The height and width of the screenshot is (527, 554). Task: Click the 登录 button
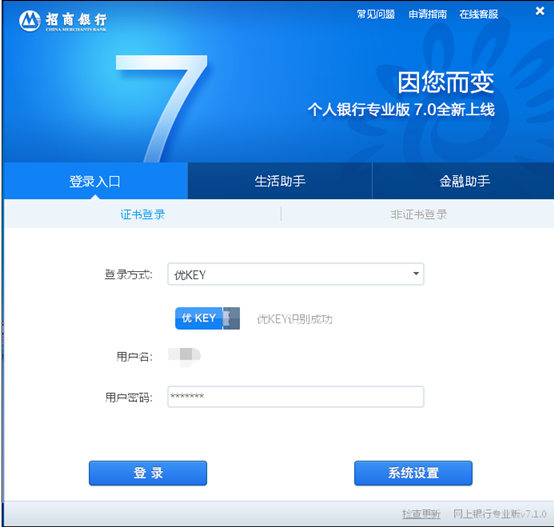[x=148, y=473]
